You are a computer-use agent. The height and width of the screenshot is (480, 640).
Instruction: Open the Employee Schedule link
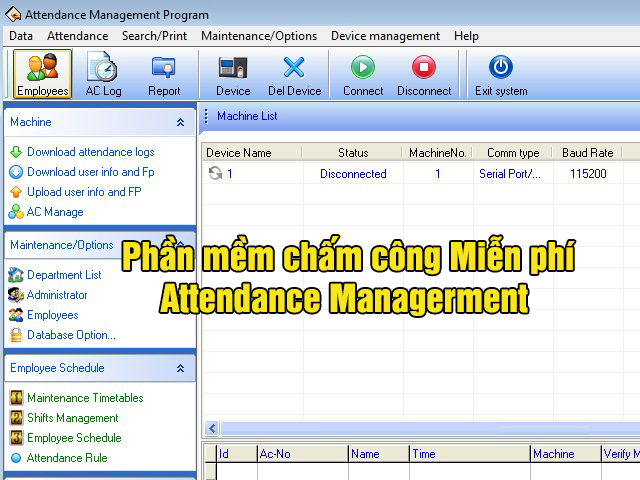[x=74, y=438]
